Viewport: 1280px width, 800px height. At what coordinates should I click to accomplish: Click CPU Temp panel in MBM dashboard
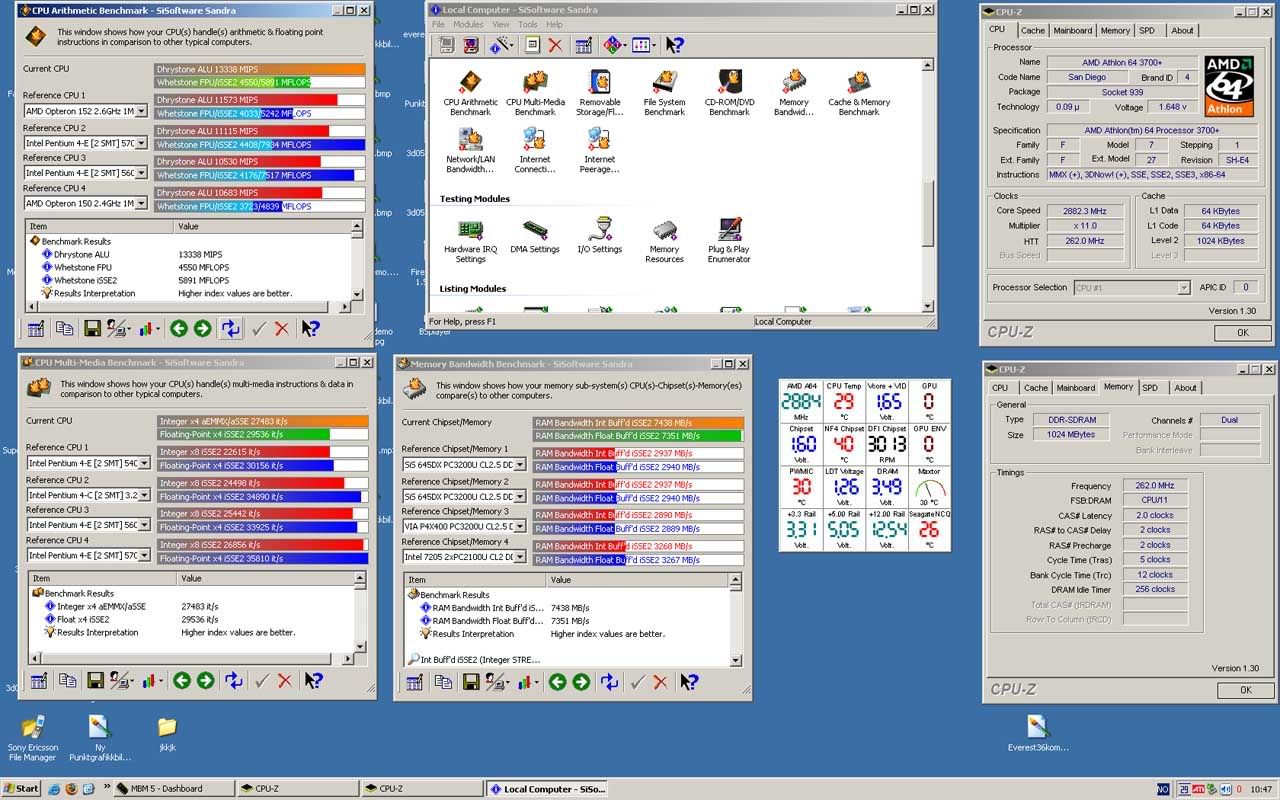tap(845, 401)
